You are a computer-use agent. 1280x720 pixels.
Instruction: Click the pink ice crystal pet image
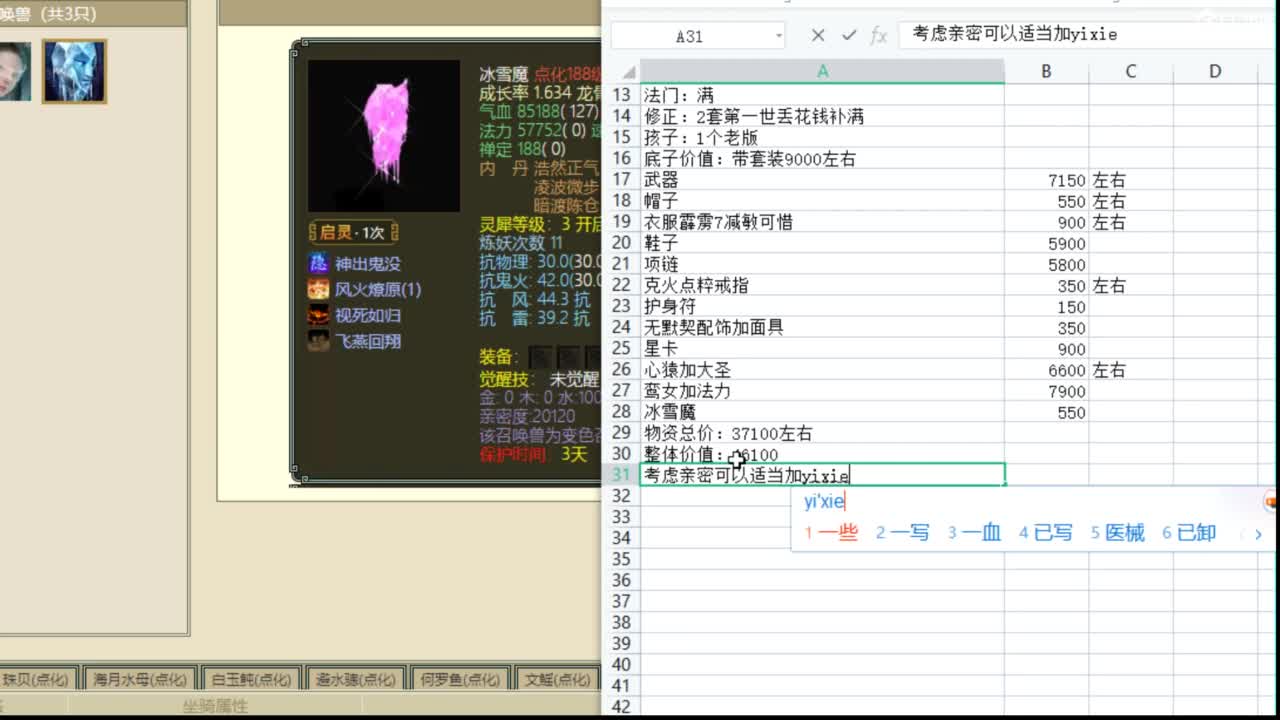(x=384, y=136)
